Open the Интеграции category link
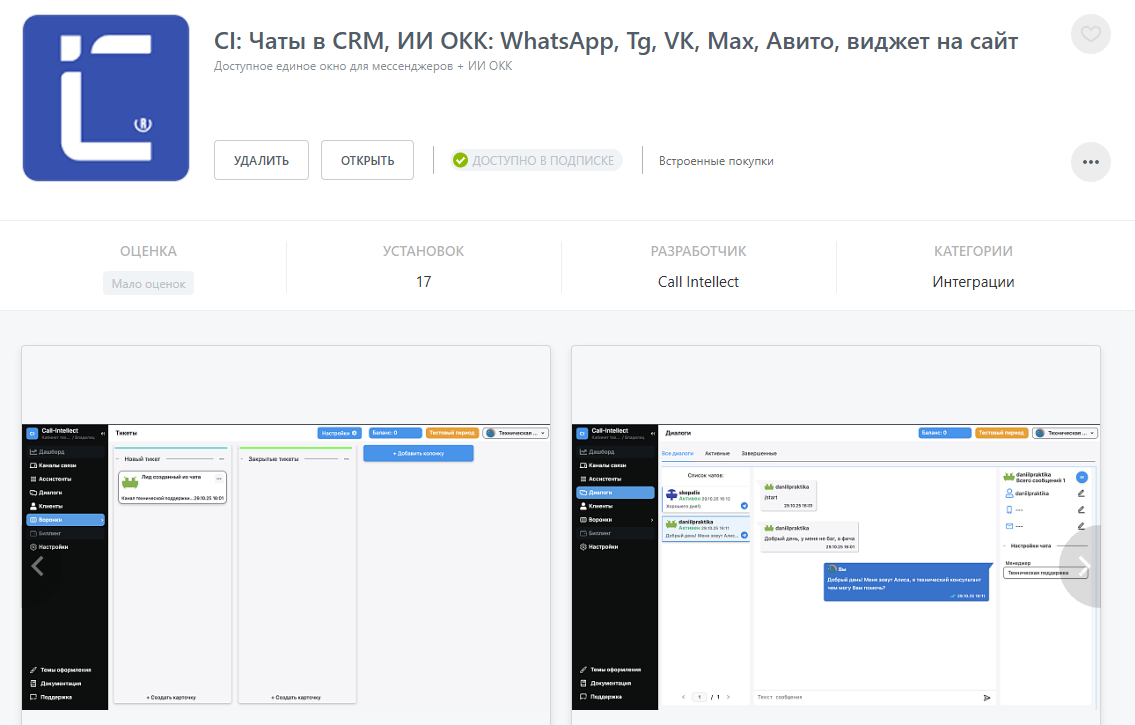 pyautogui.click(x=973, y=282)
